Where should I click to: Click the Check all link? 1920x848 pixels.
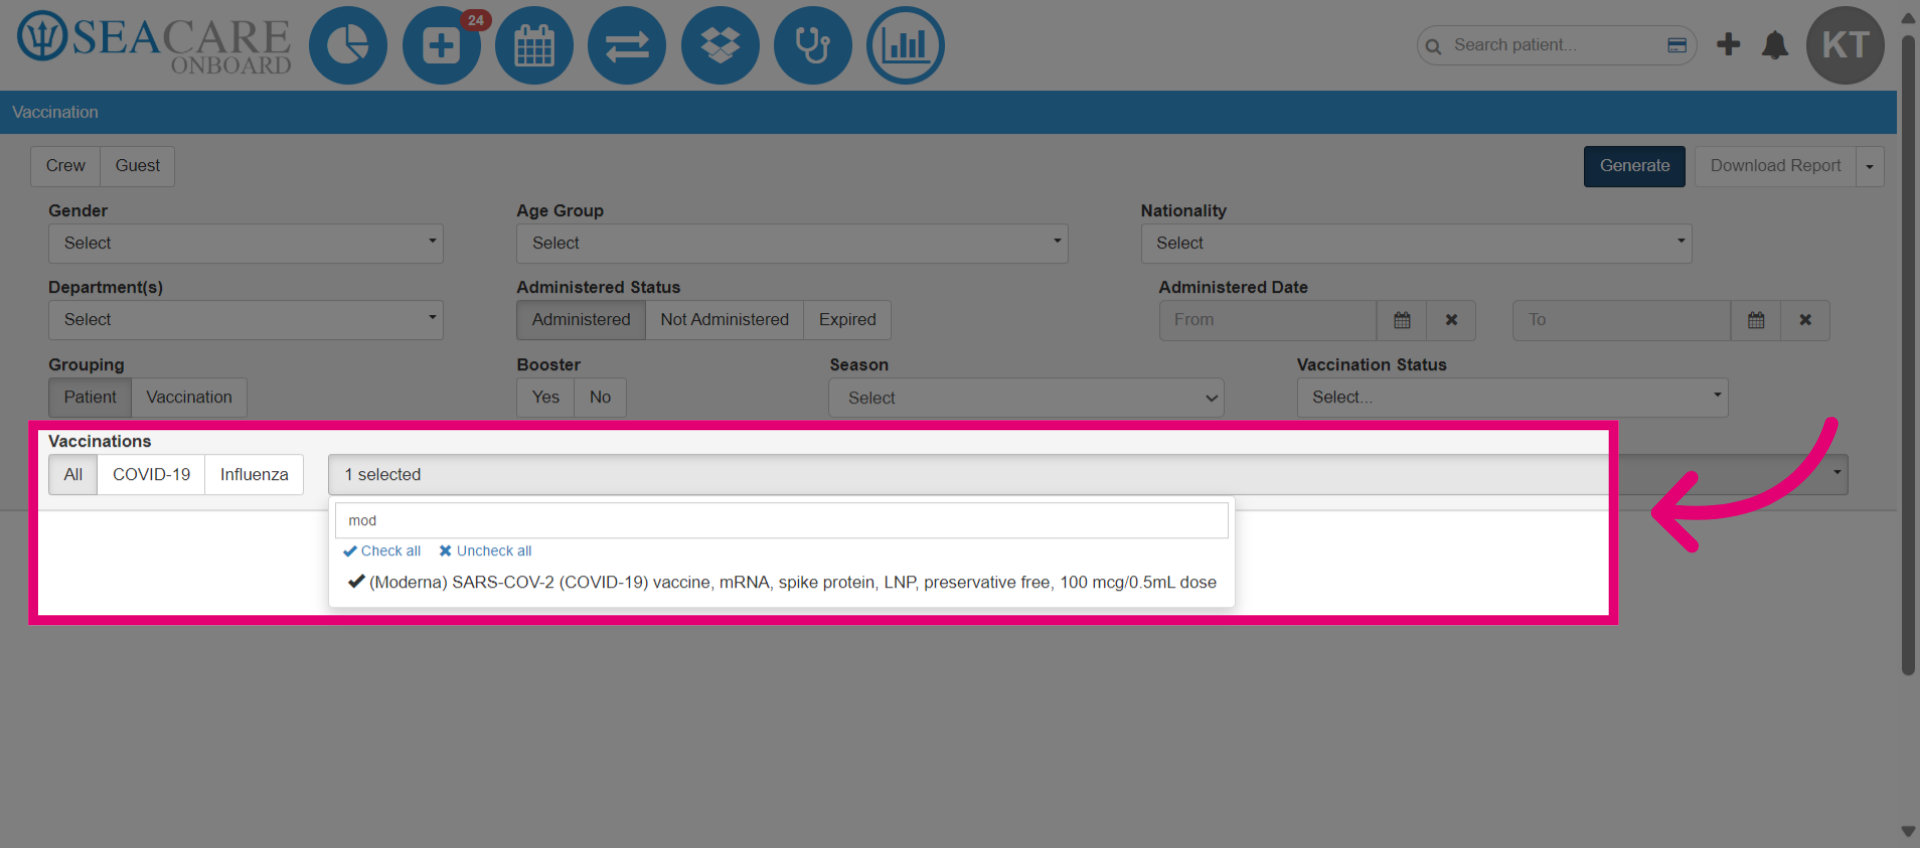click(x=382, y=551)
